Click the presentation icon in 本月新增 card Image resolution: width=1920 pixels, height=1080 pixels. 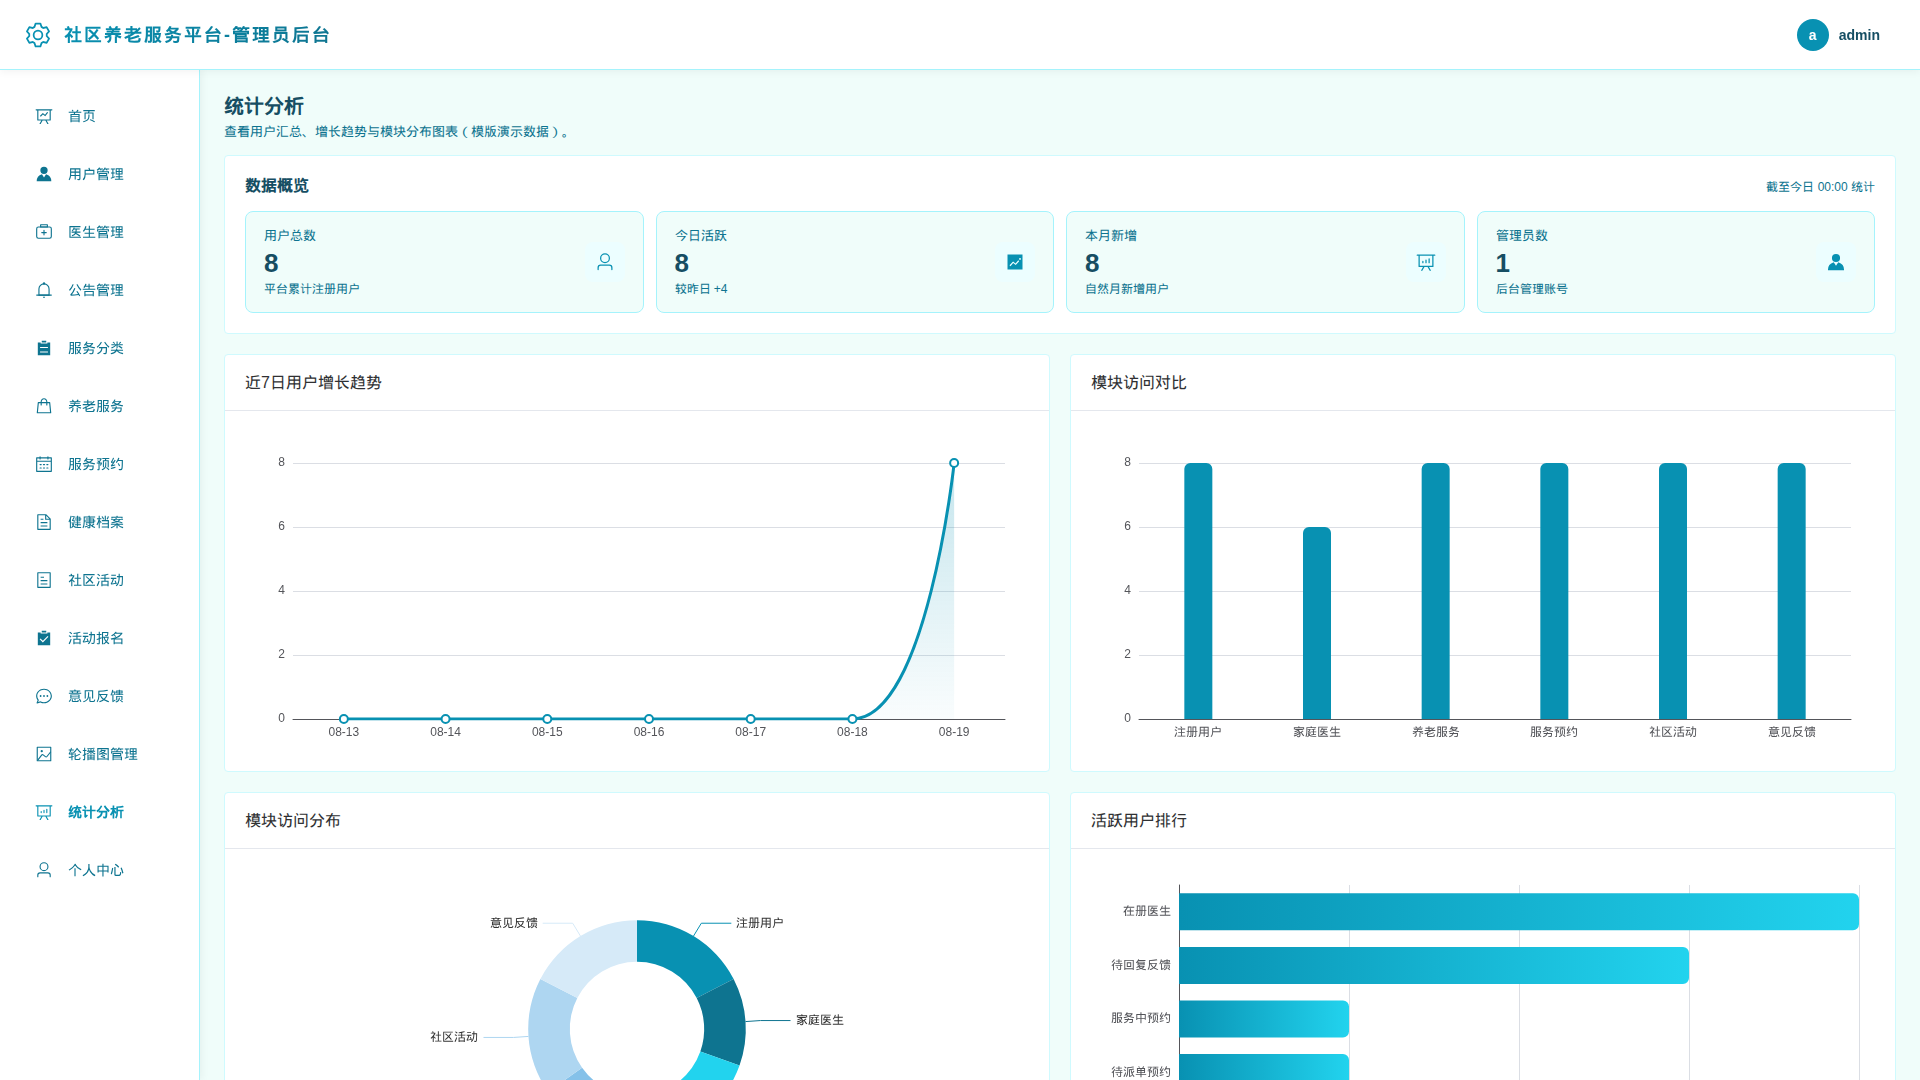click(x=1426, y=262)
